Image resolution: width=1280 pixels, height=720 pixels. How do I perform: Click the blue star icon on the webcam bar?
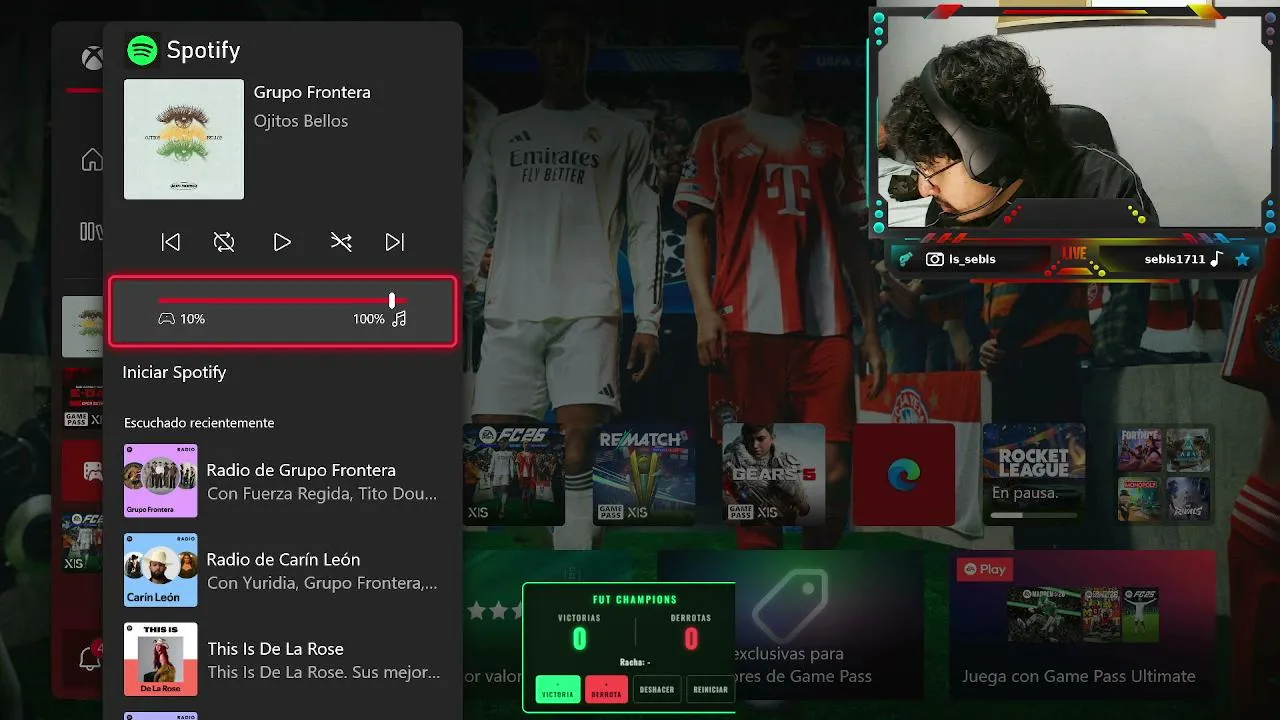coord(1242,259)
